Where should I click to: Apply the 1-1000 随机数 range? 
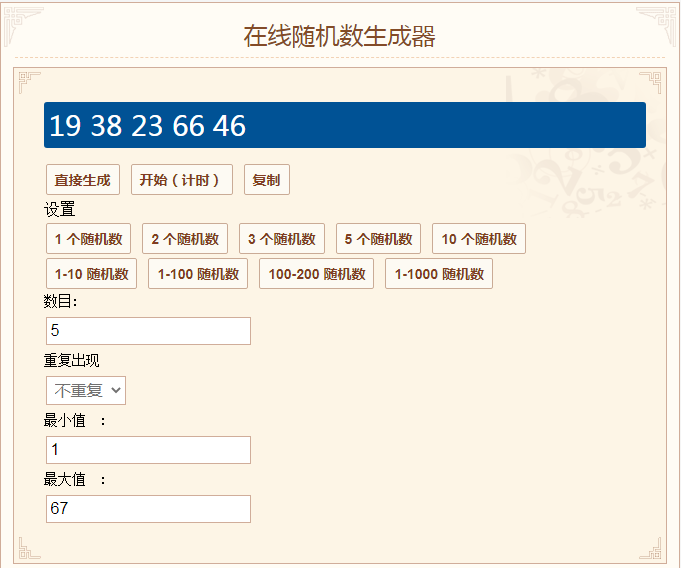(439, 274)
